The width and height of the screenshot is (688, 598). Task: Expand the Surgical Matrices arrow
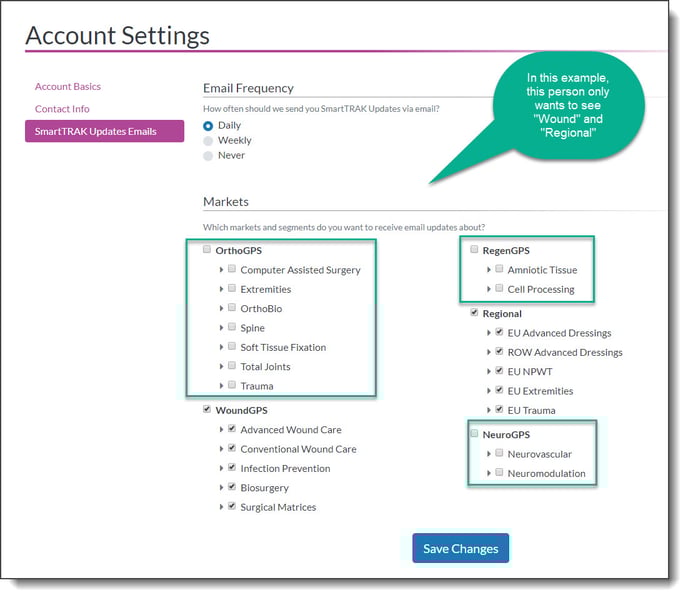[222, 507]
